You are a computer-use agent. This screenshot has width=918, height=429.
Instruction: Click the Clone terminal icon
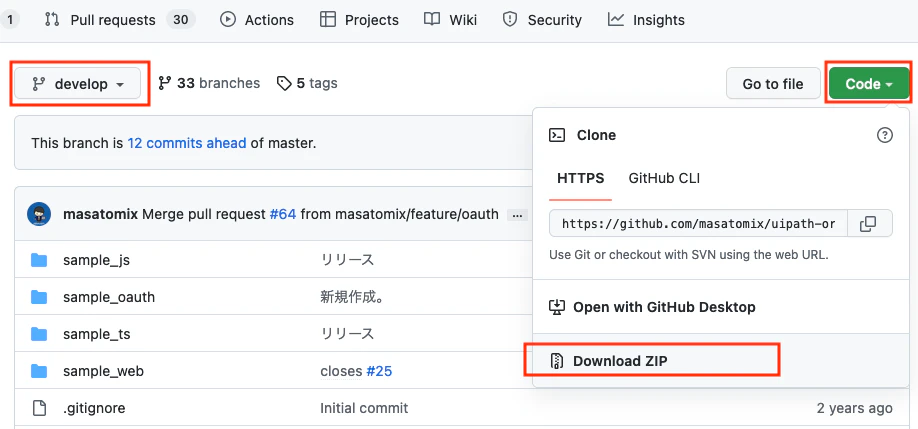click(557, 135)
